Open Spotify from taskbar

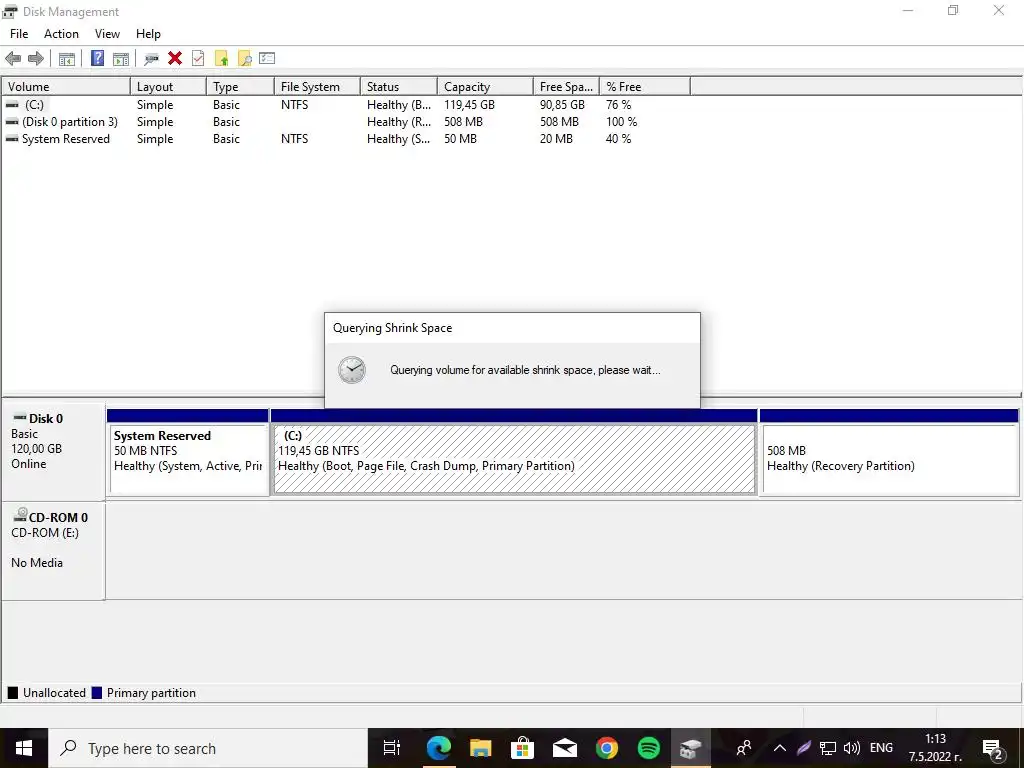click(648, 748)
